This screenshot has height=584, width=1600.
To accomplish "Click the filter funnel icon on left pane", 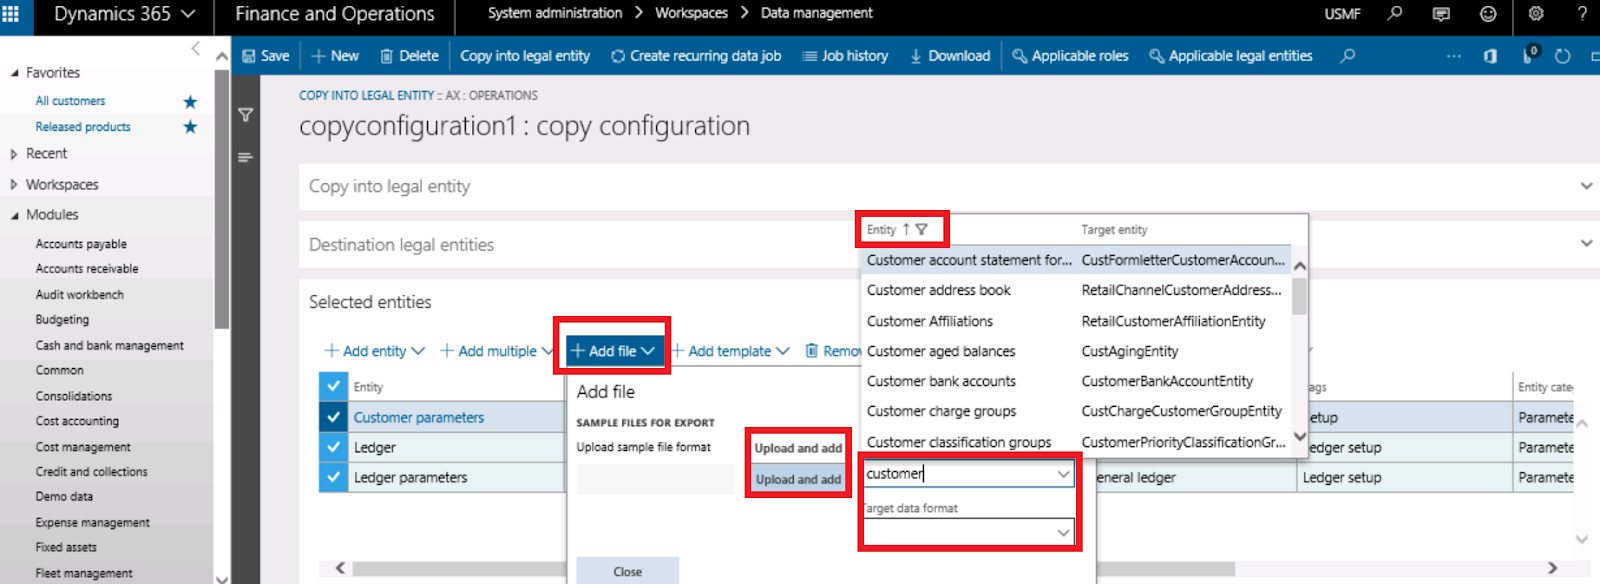I will (245, 115).
